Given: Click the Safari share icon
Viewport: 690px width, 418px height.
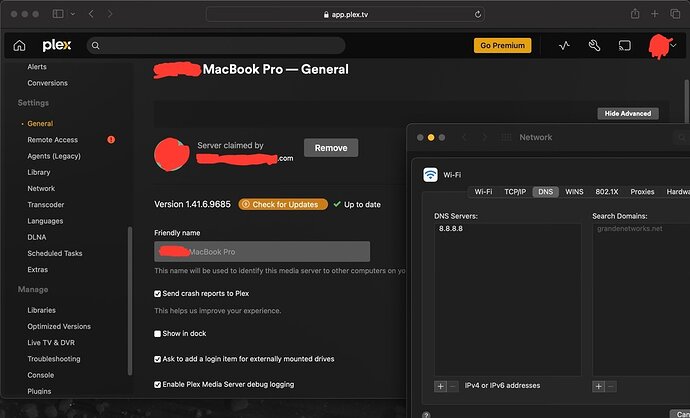Looking at the screenshot, I should point(635,14).
